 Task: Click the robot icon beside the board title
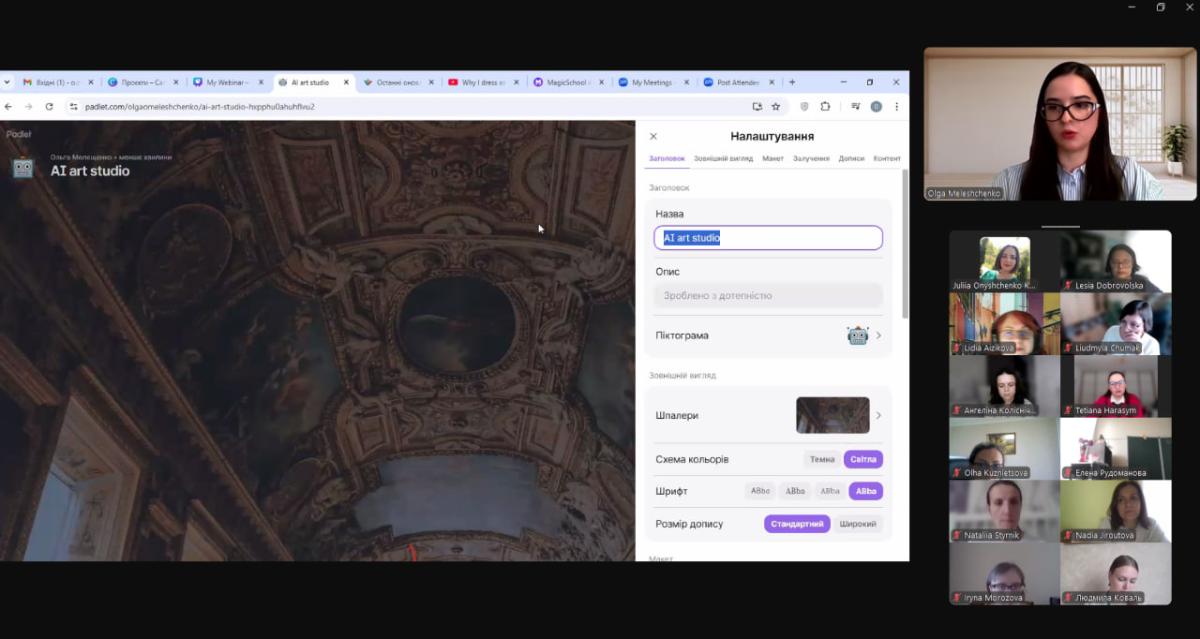pos(23,168)
